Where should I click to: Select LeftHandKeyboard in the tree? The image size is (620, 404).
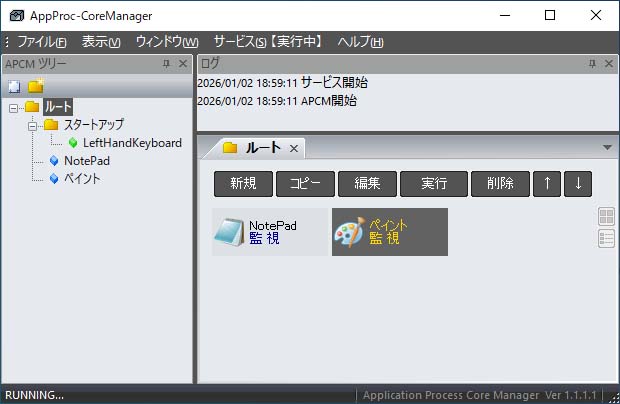[x=132, y=143]
